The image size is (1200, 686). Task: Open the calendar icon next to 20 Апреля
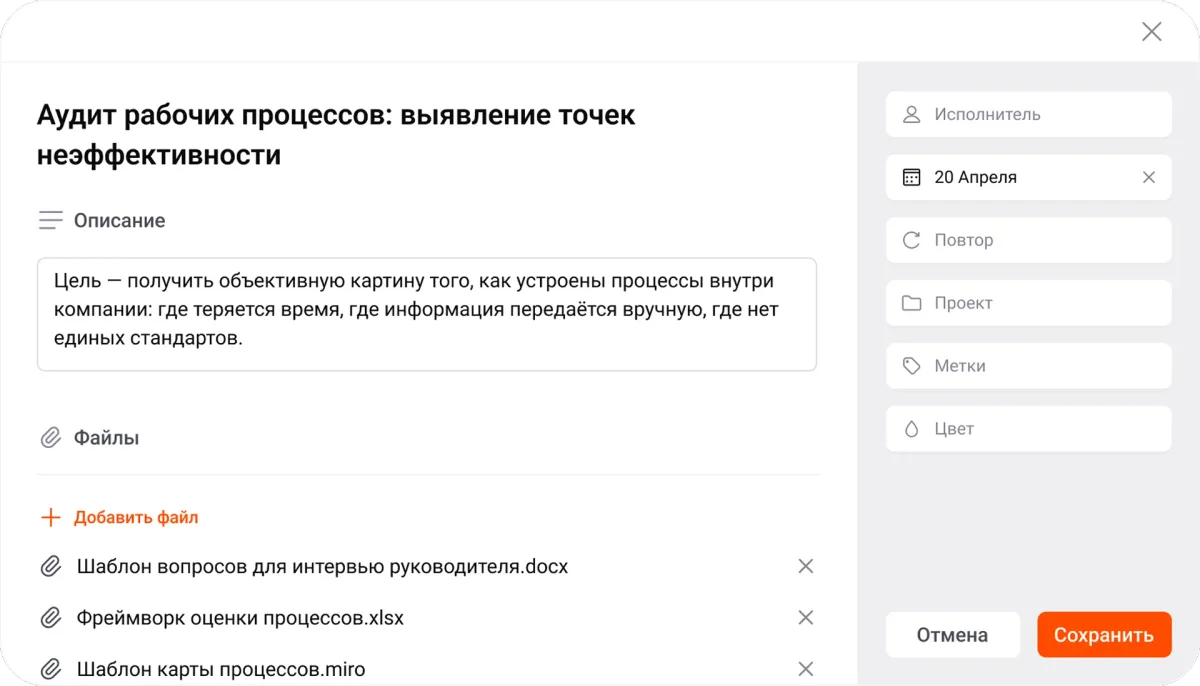click(x=911, y=177)
